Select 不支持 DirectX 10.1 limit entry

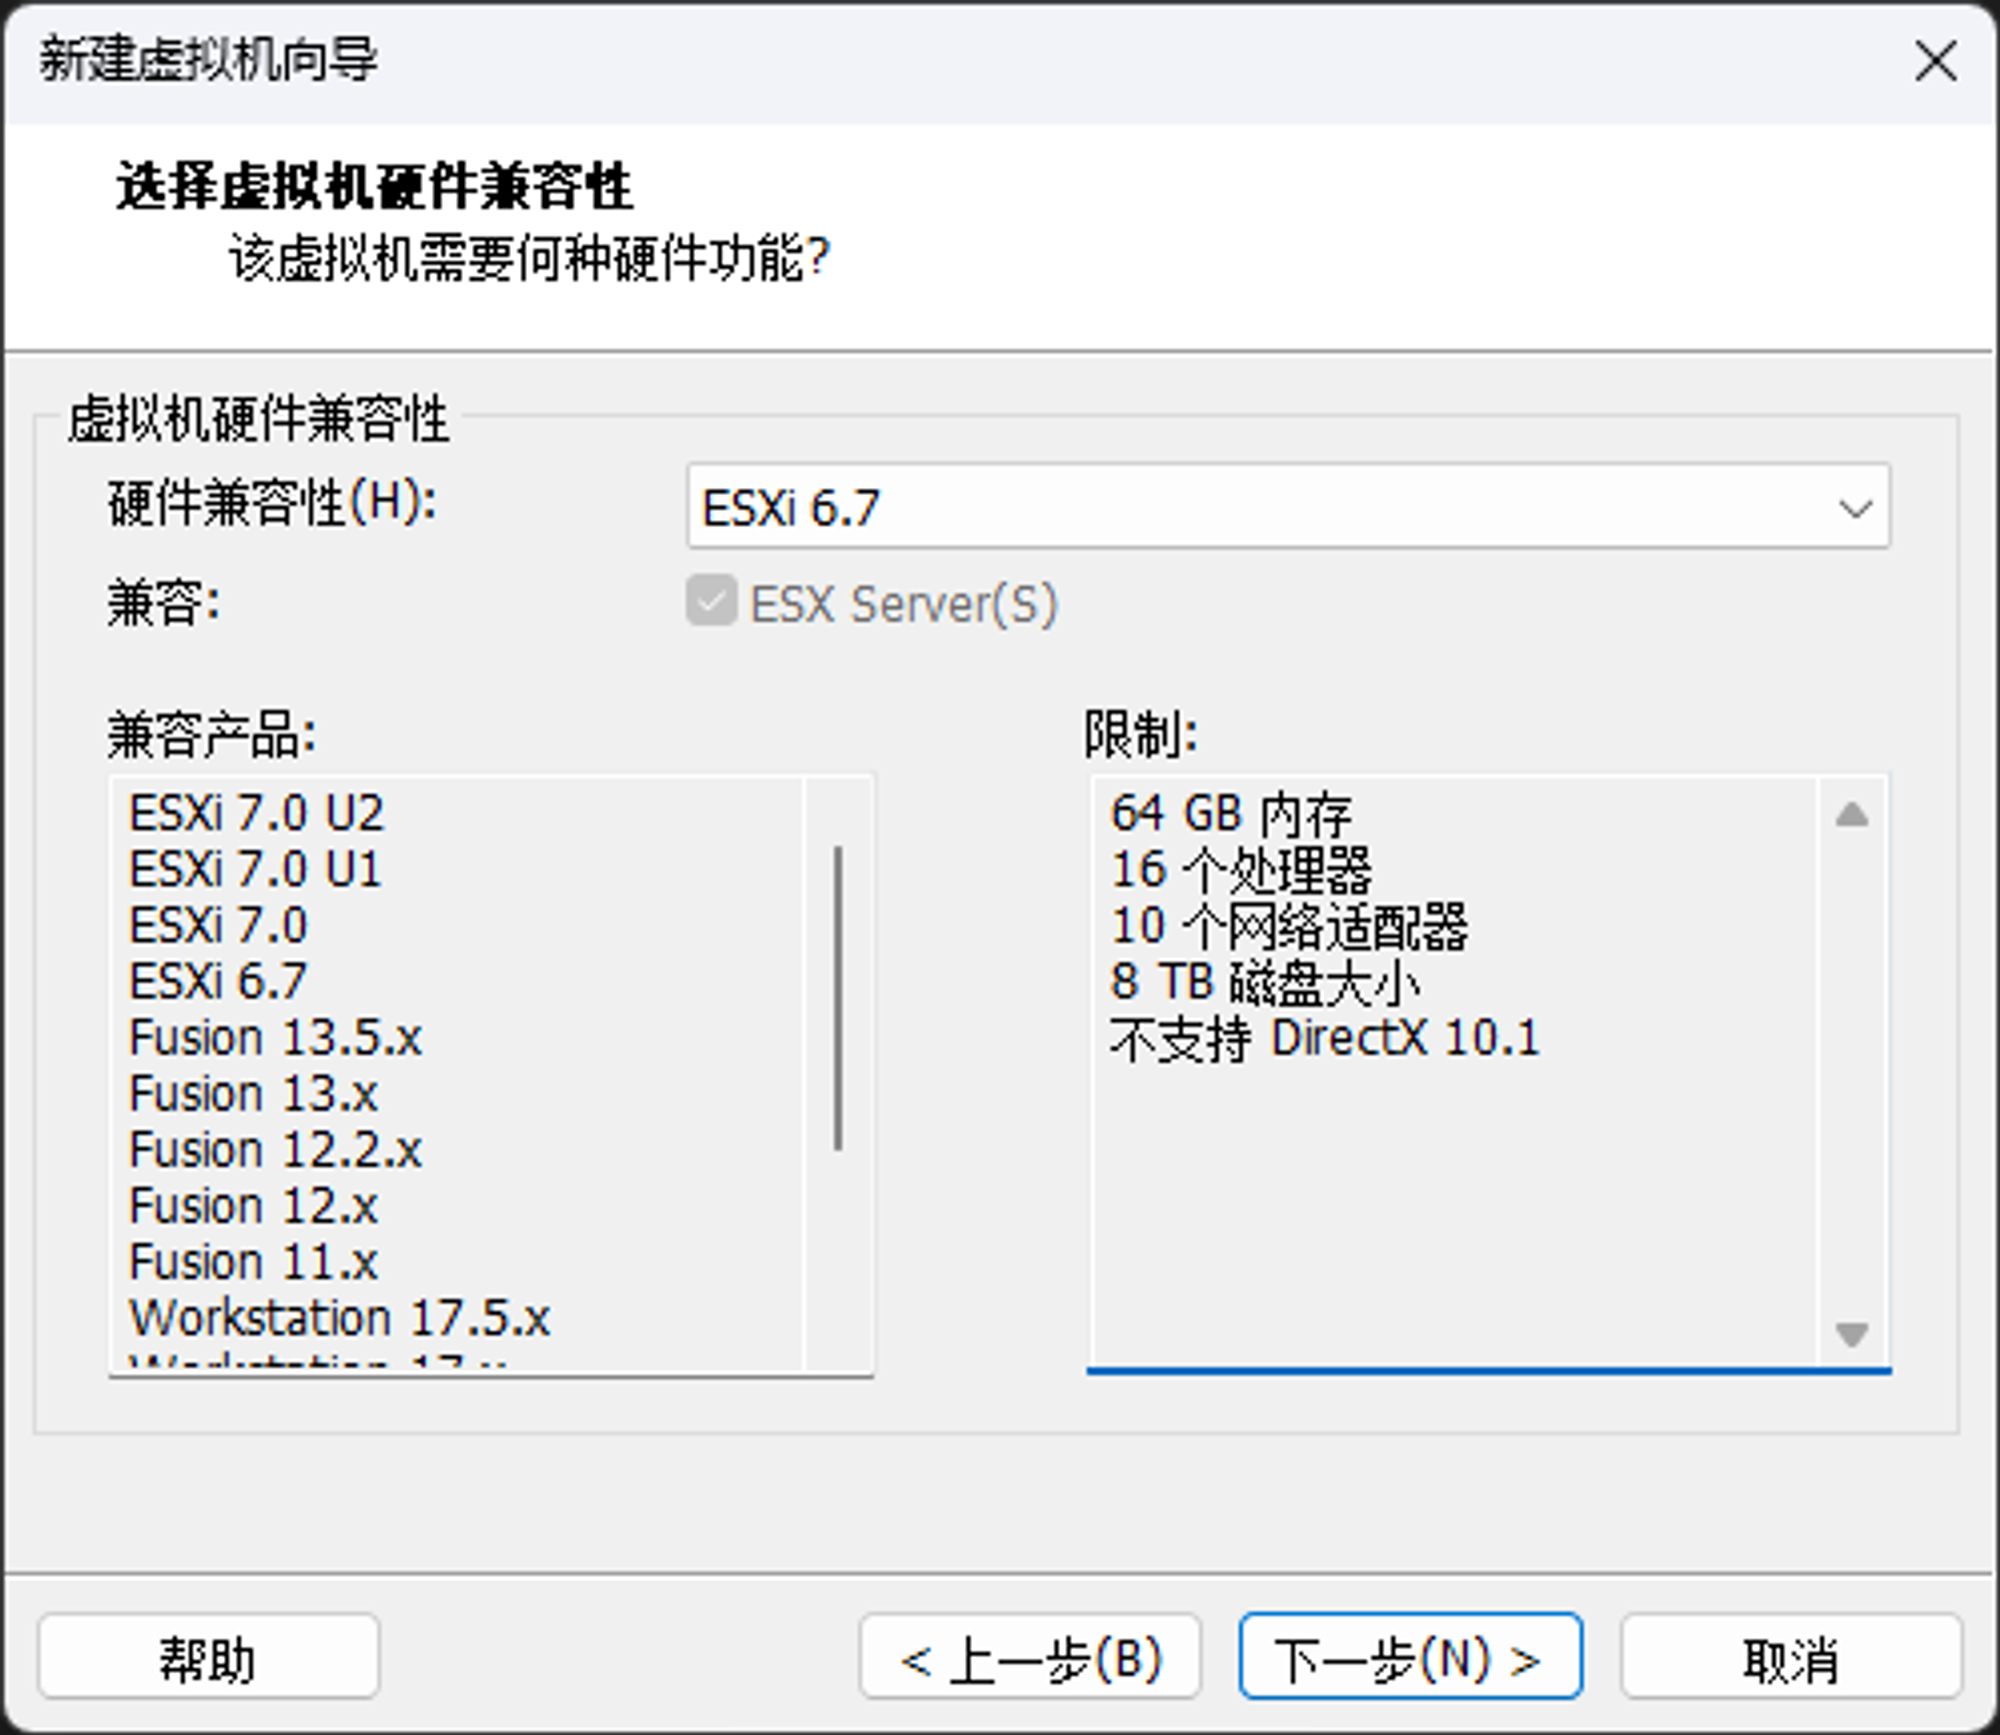pos(1324,1038)
